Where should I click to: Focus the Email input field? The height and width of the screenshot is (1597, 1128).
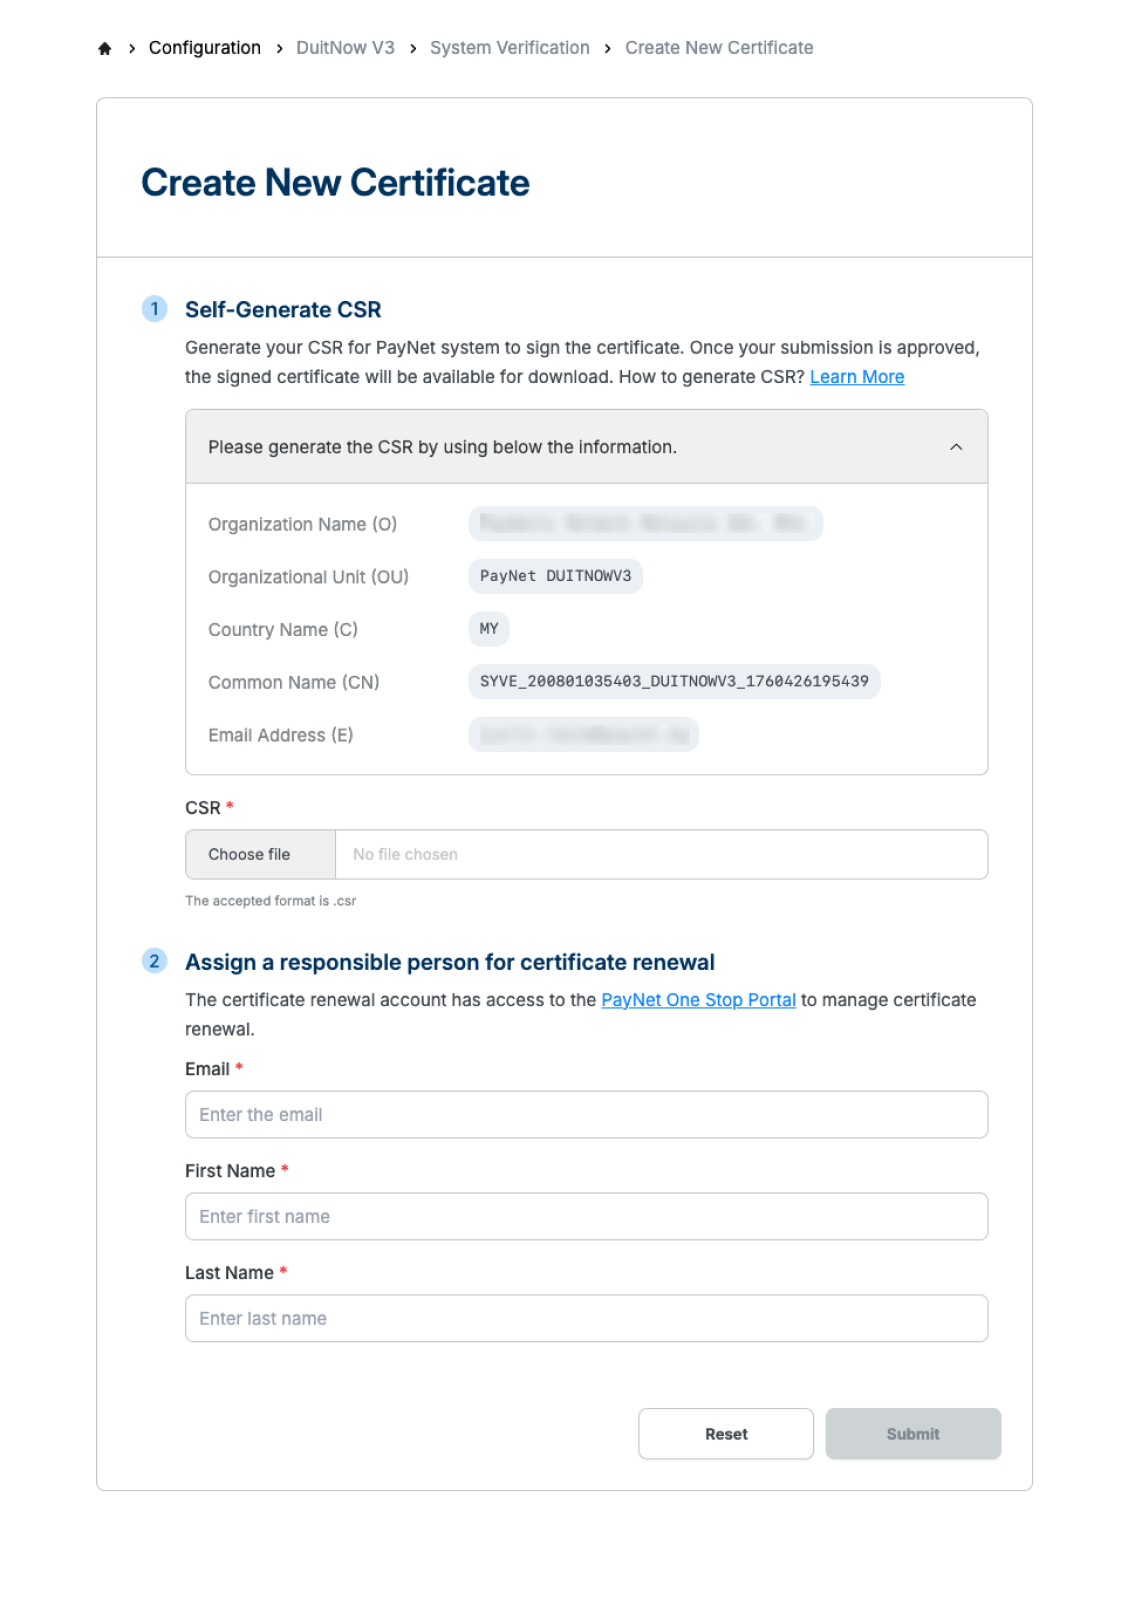(x=586, y=1114)
